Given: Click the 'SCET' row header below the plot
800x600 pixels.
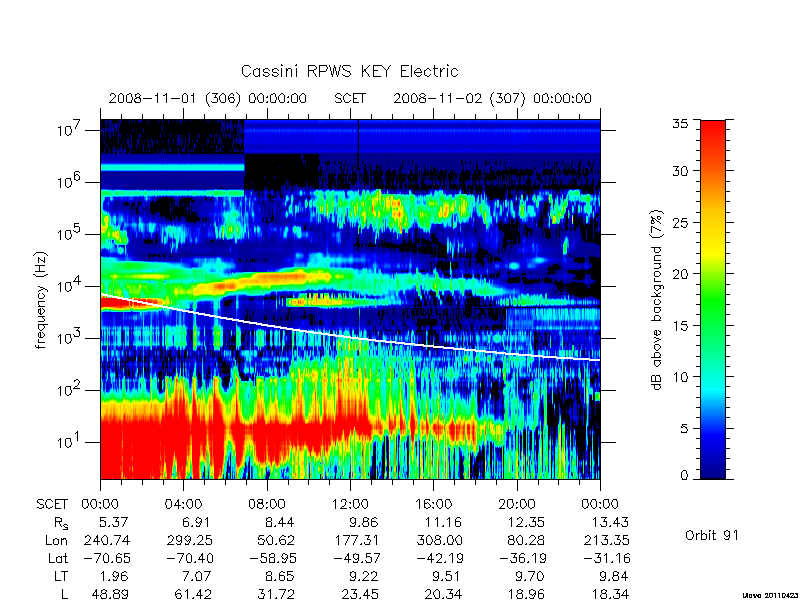Looking at the screenshot, I should point(52,504).
